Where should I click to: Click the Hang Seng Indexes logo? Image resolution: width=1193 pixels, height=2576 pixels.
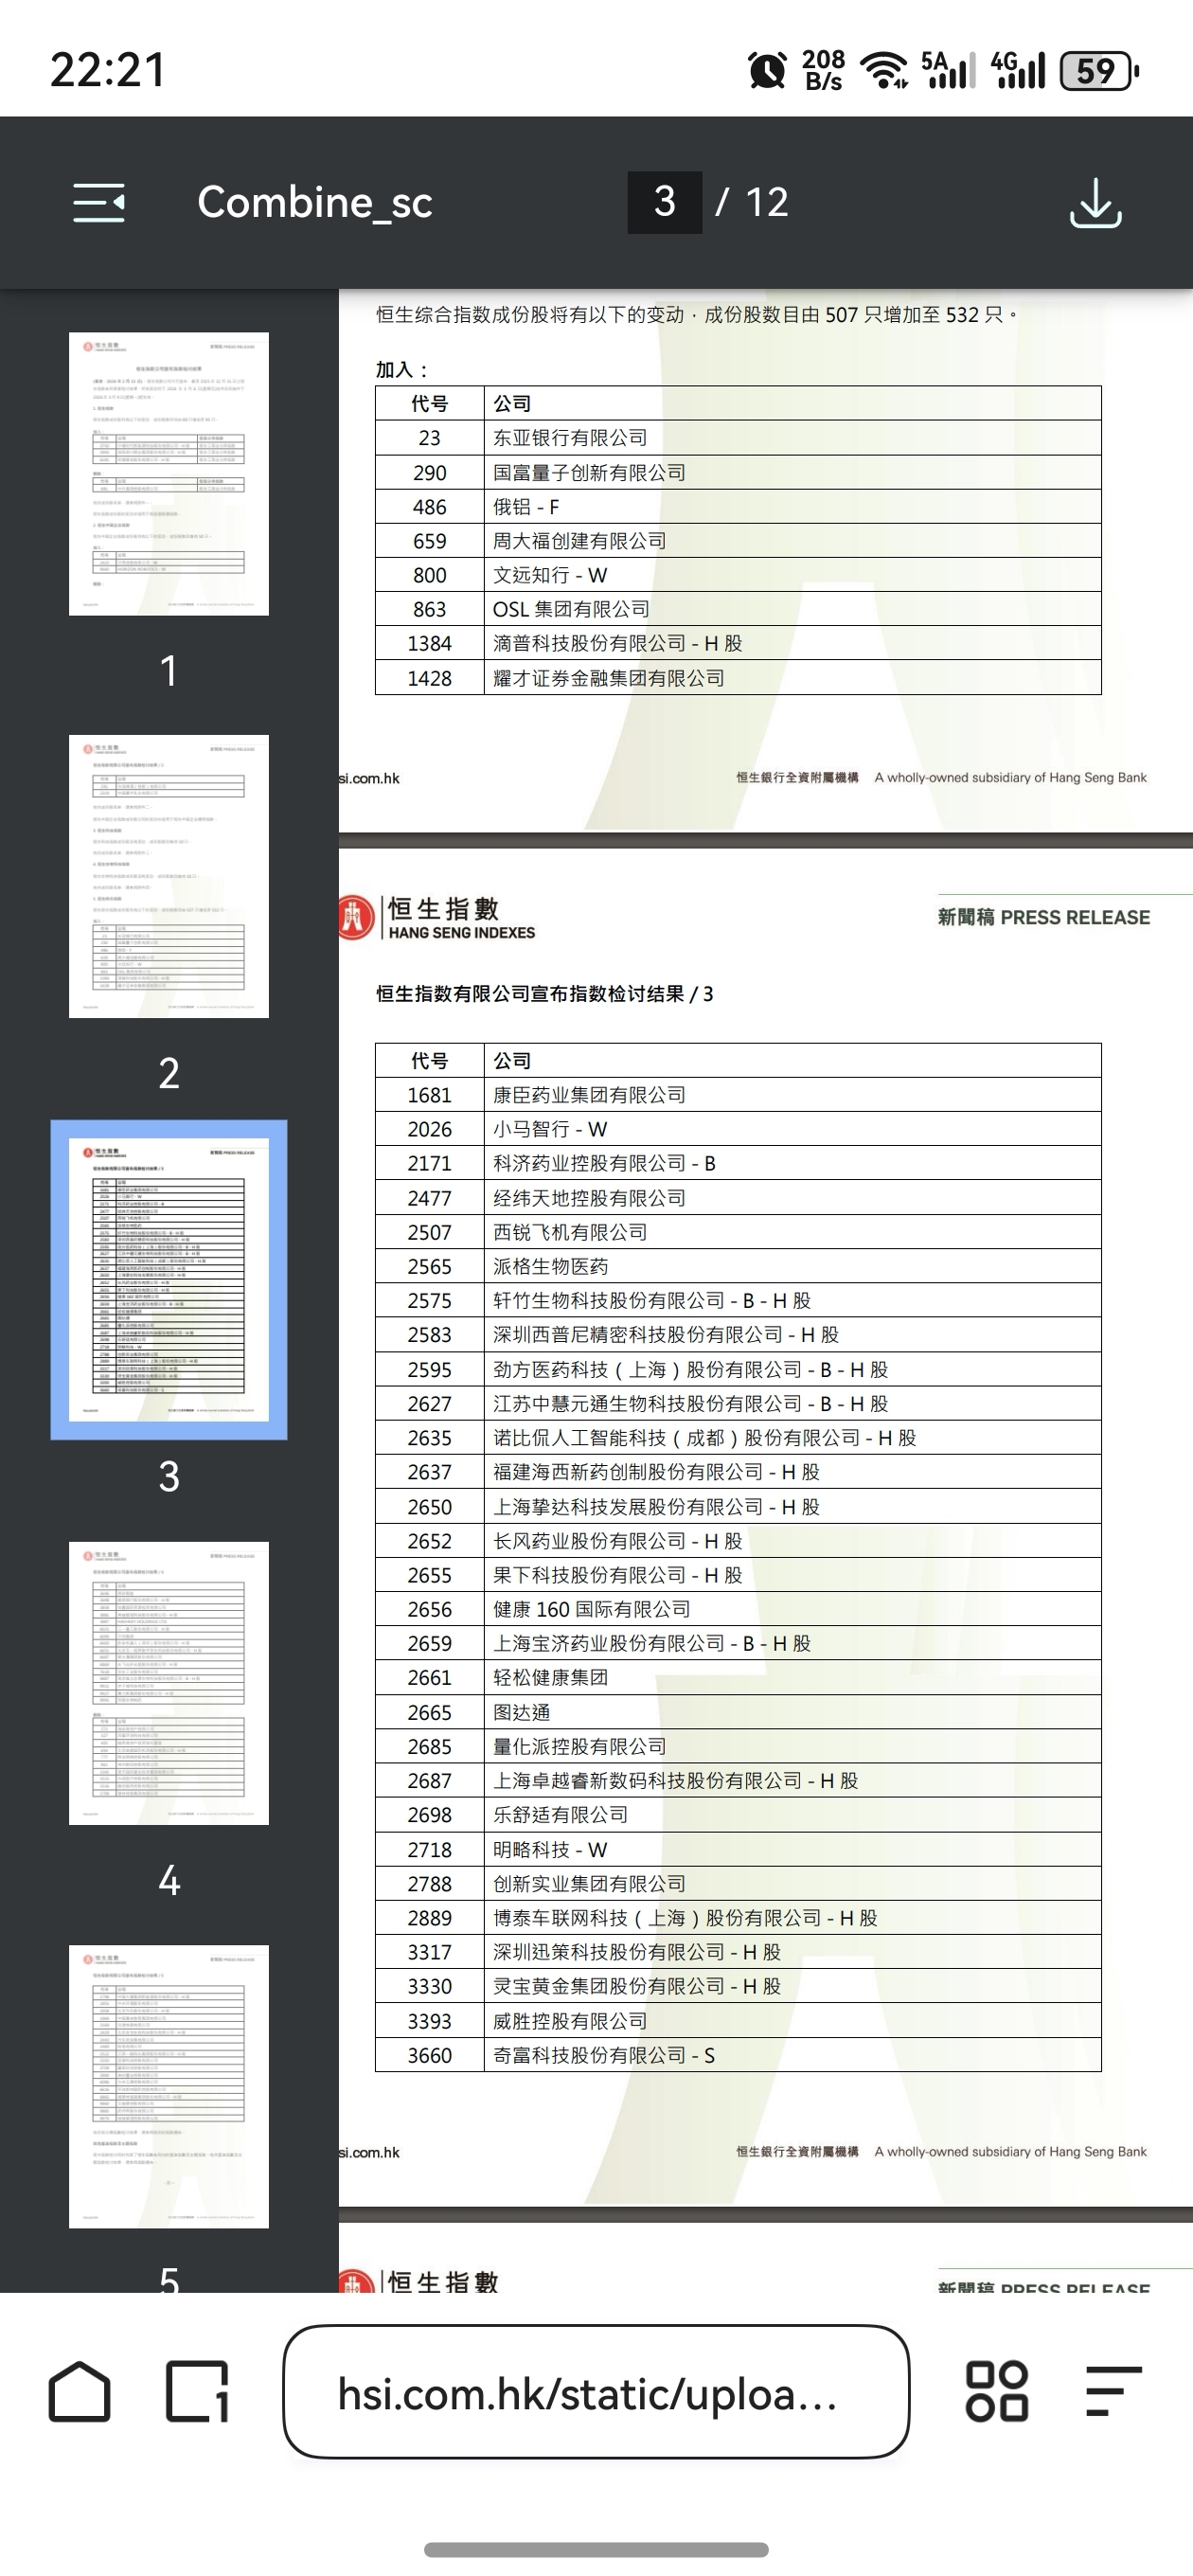click(x=437, y=917)
